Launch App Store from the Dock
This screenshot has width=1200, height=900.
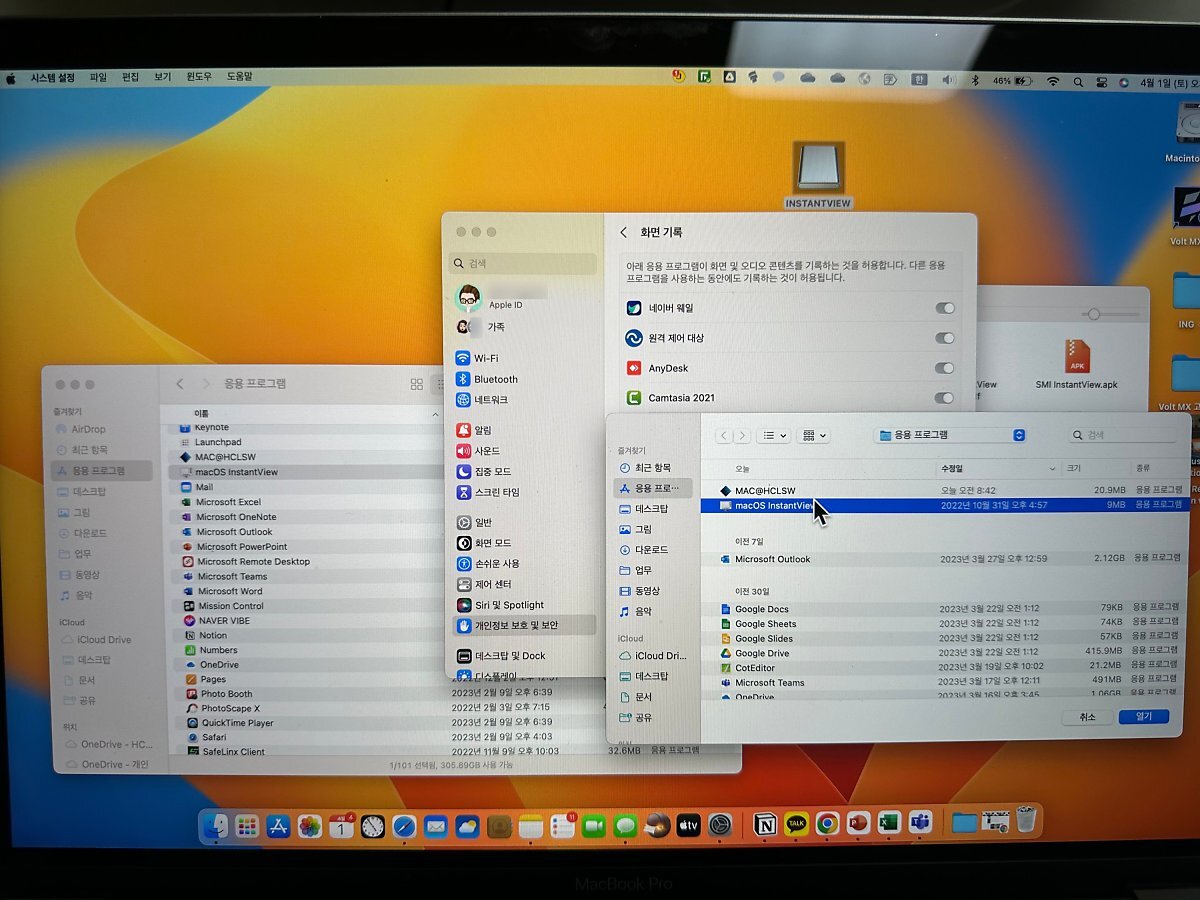(x=278, y=826)
